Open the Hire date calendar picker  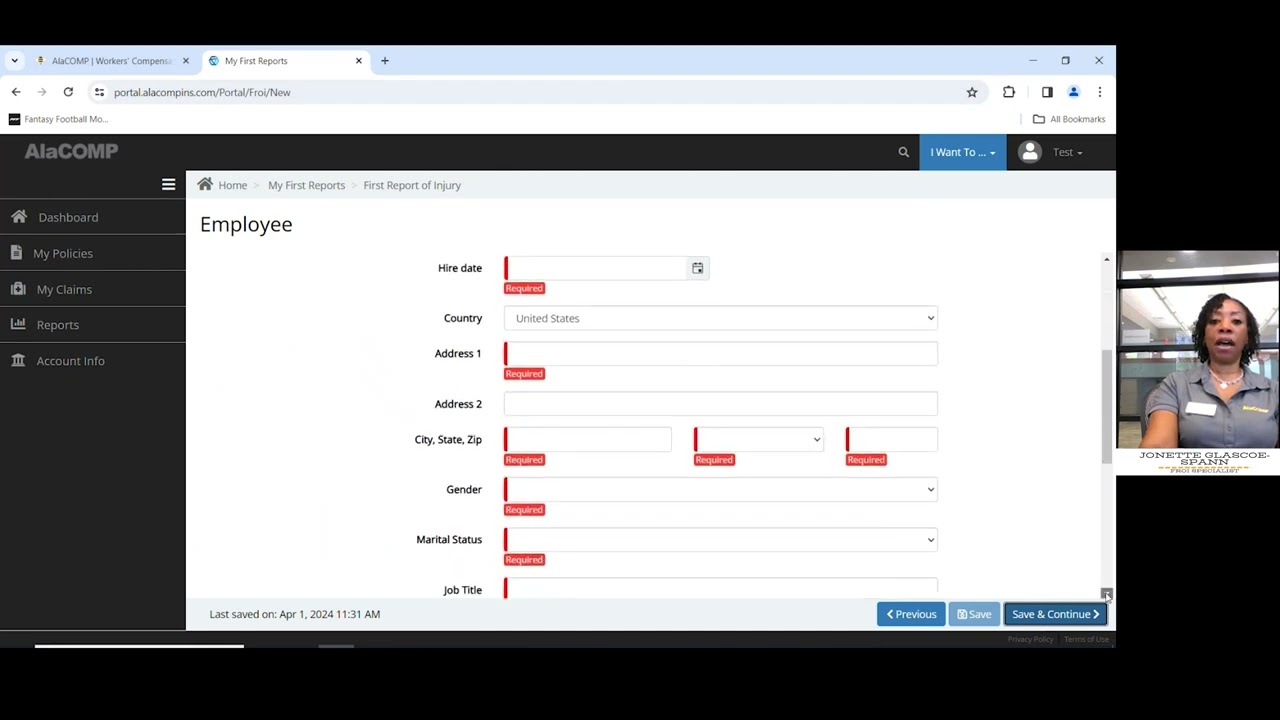697,268
